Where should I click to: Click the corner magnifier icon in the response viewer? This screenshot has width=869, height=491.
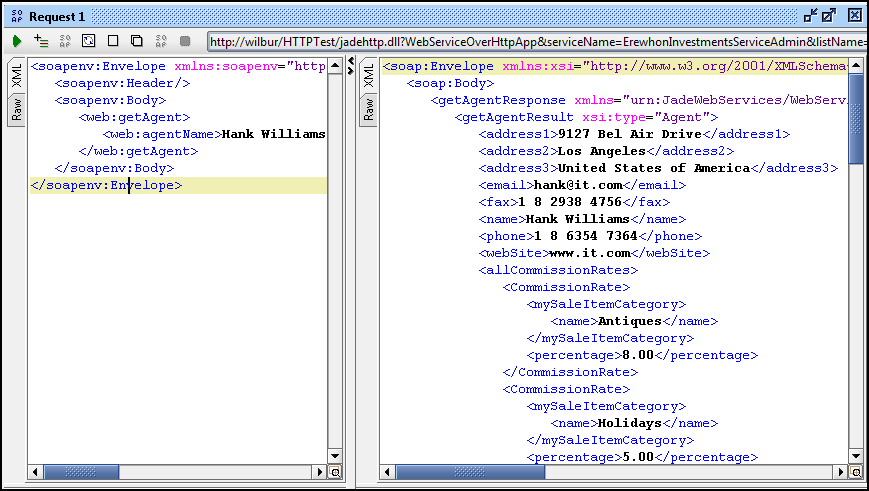coord(856,472)
